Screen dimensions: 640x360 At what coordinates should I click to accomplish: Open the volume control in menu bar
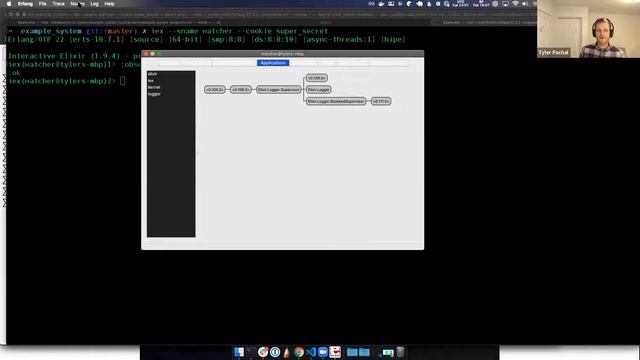(525, 4)
